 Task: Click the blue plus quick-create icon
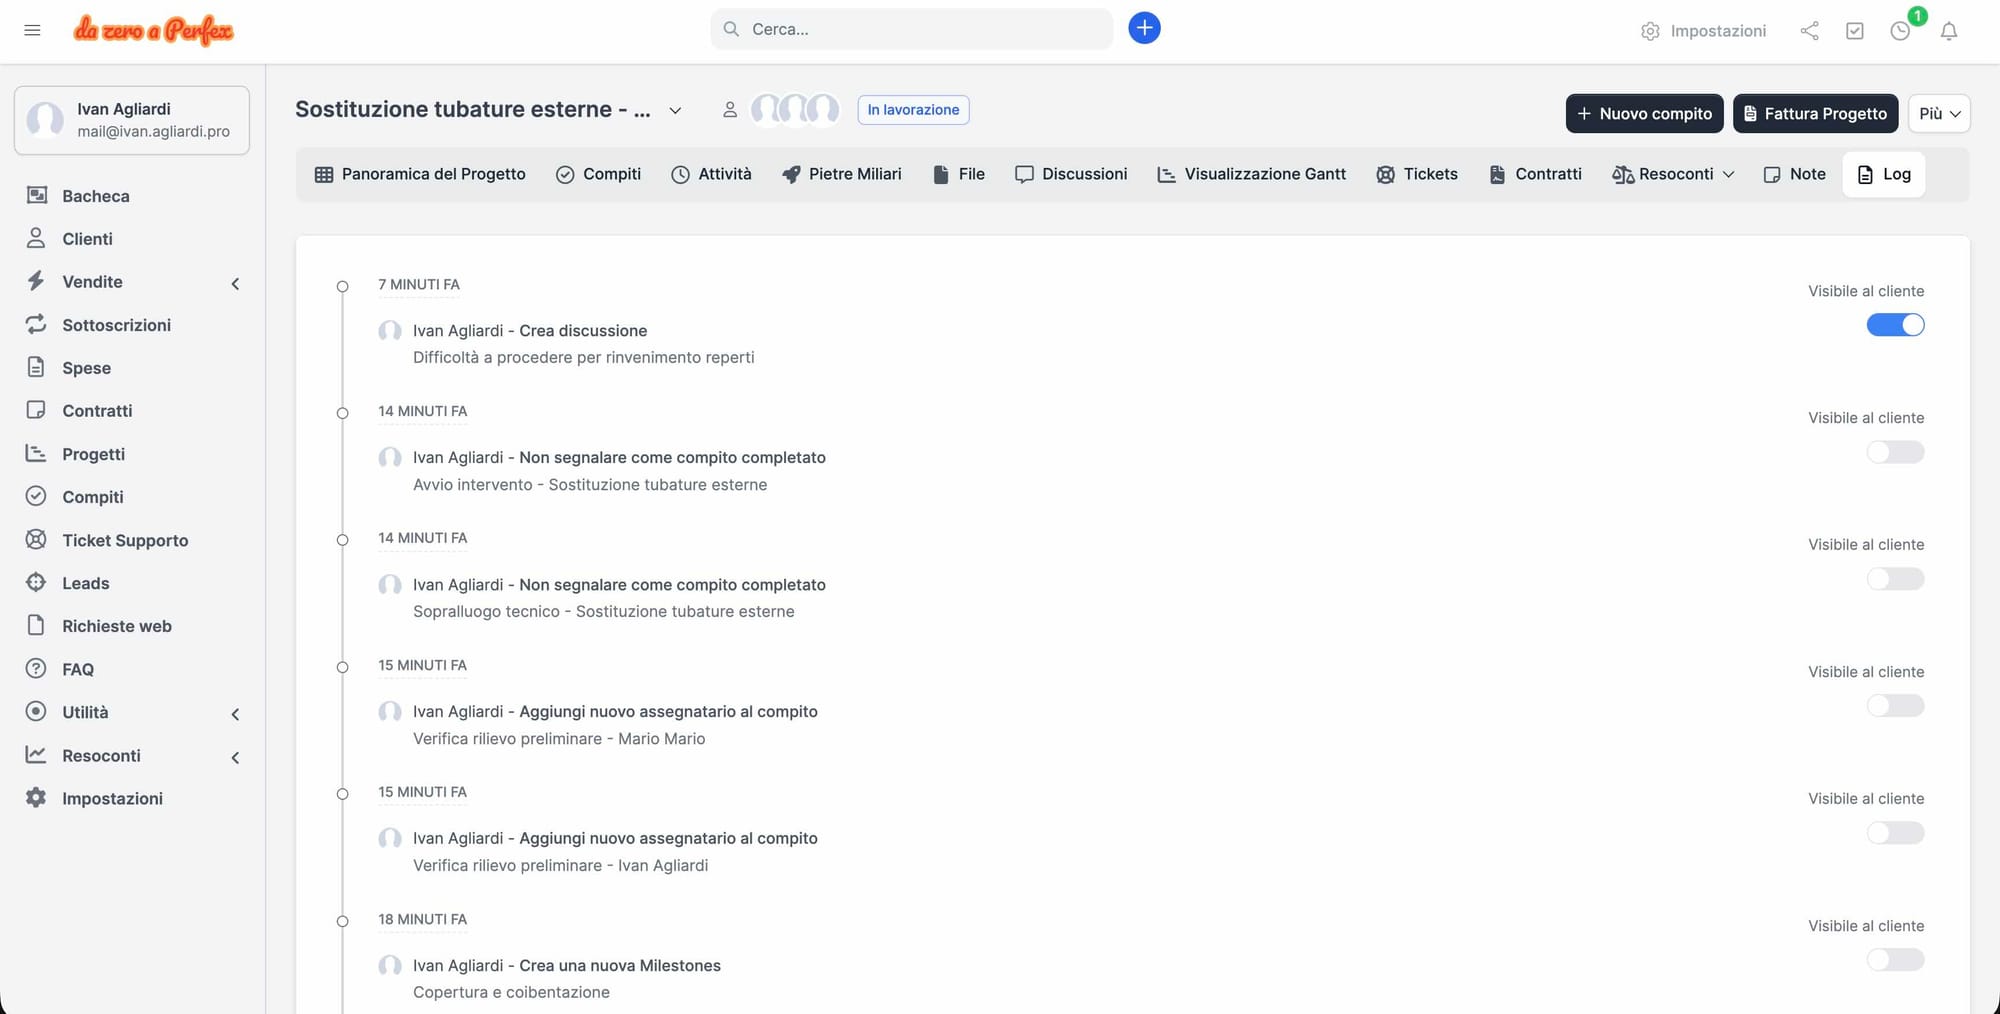[x=1144, y=28]
